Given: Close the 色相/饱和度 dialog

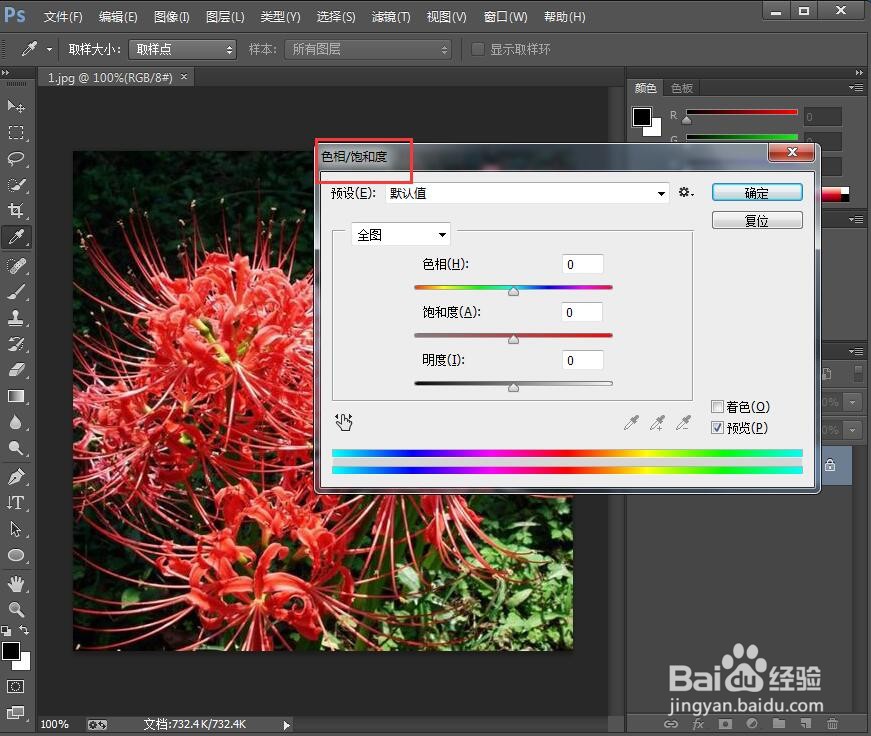Looking at the screenshot, I should (x=792, y=152).
